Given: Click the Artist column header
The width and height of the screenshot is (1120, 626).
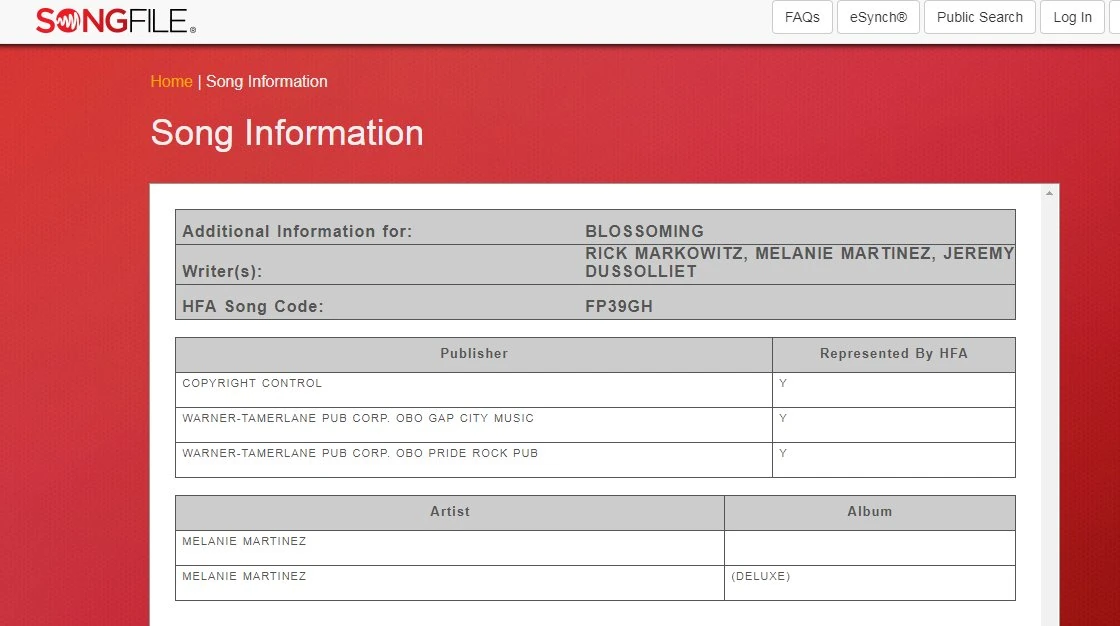Looking at the screenshot, I should click(x=450, y=511).
